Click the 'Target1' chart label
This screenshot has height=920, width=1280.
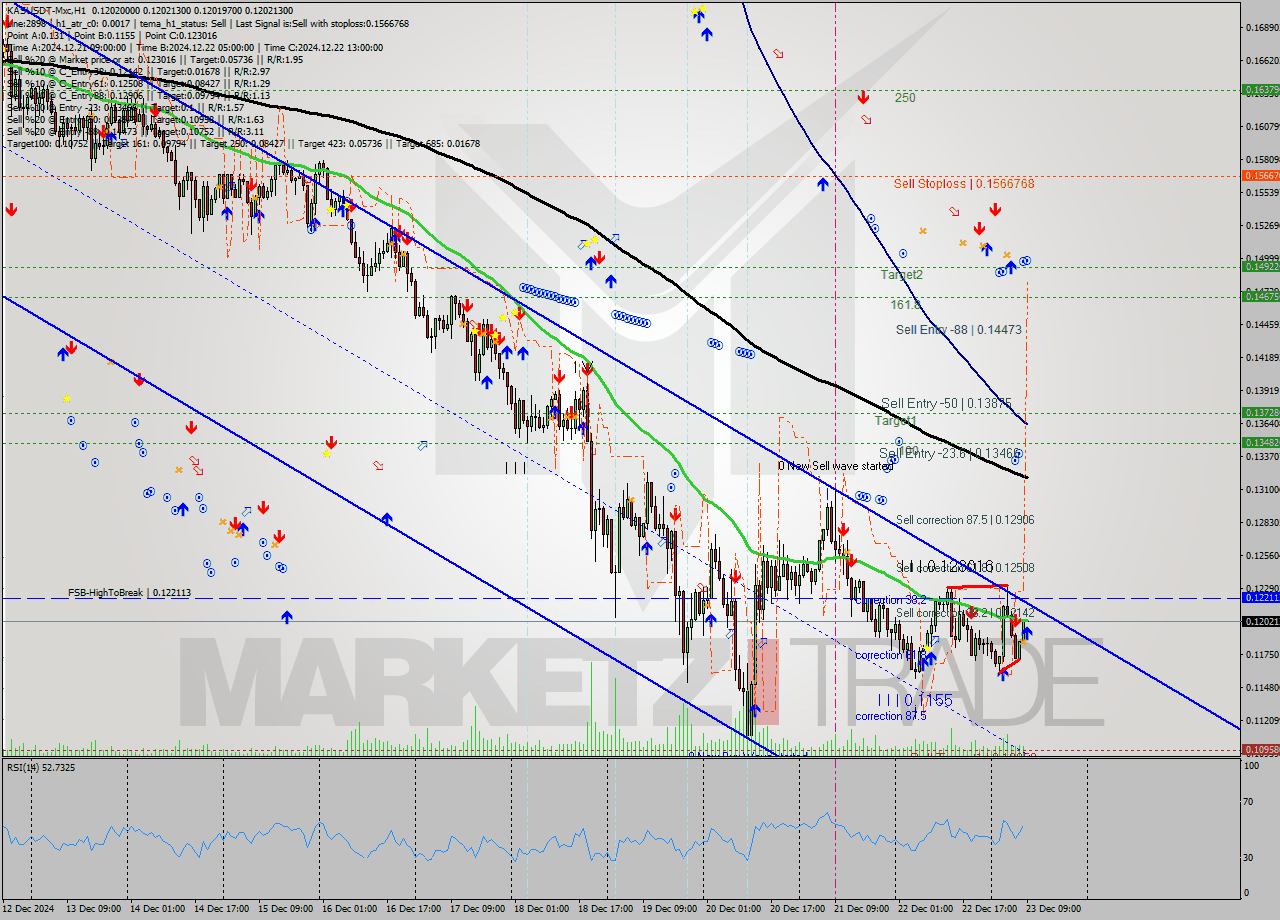(896, 421)
